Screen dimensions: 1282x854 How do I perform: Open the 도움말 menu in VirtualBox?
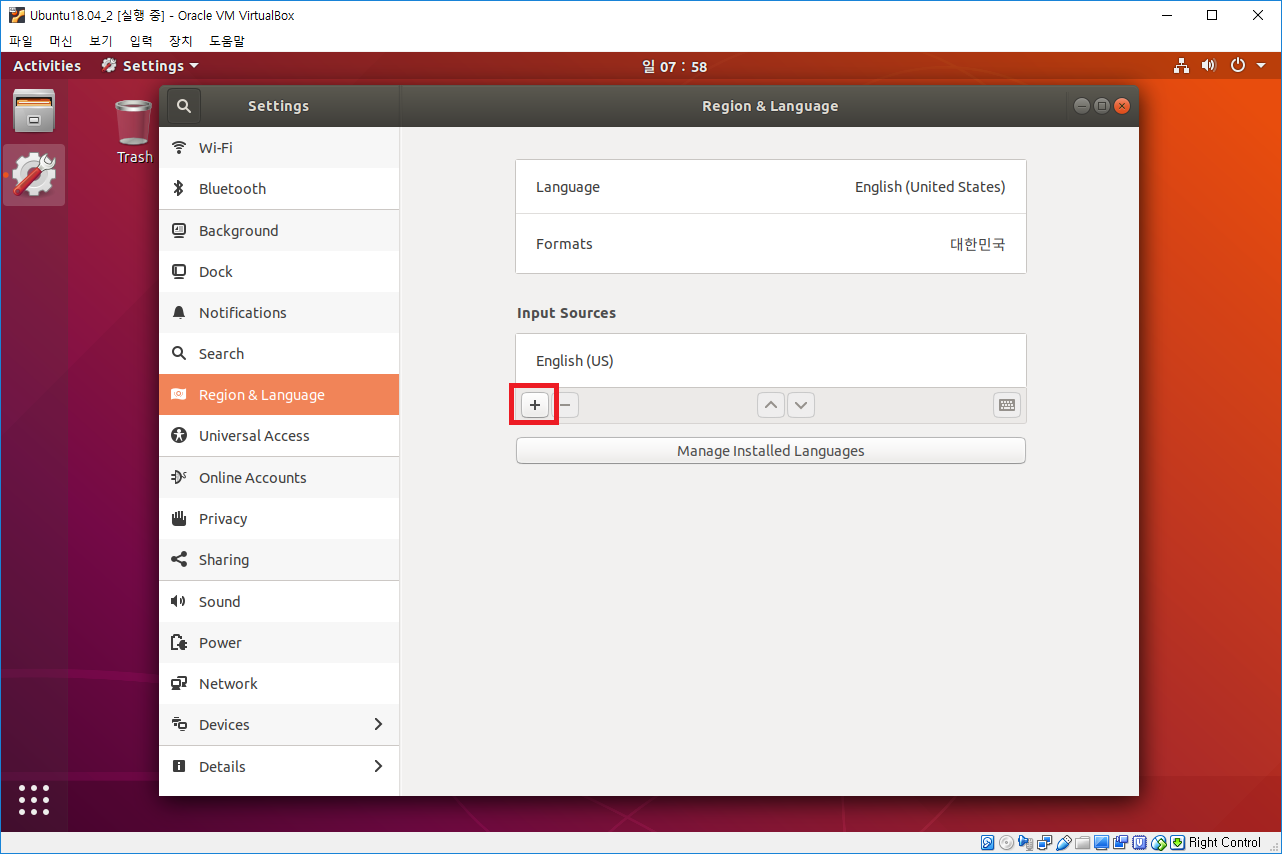coord(227,41)
